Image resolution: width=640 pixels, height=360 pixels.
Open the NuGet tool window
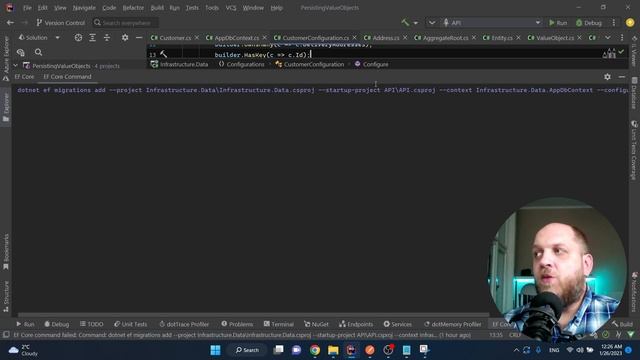[x=316, y=324]
